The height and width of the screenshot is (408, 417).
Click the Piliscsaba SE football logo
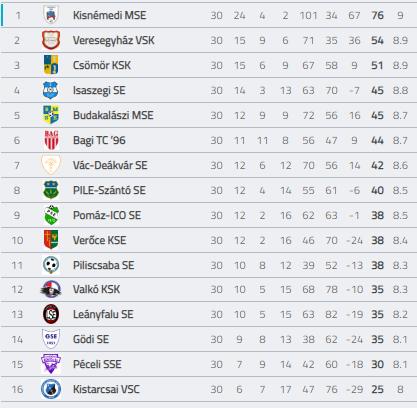pyautogui.click(x=51, y=265)
